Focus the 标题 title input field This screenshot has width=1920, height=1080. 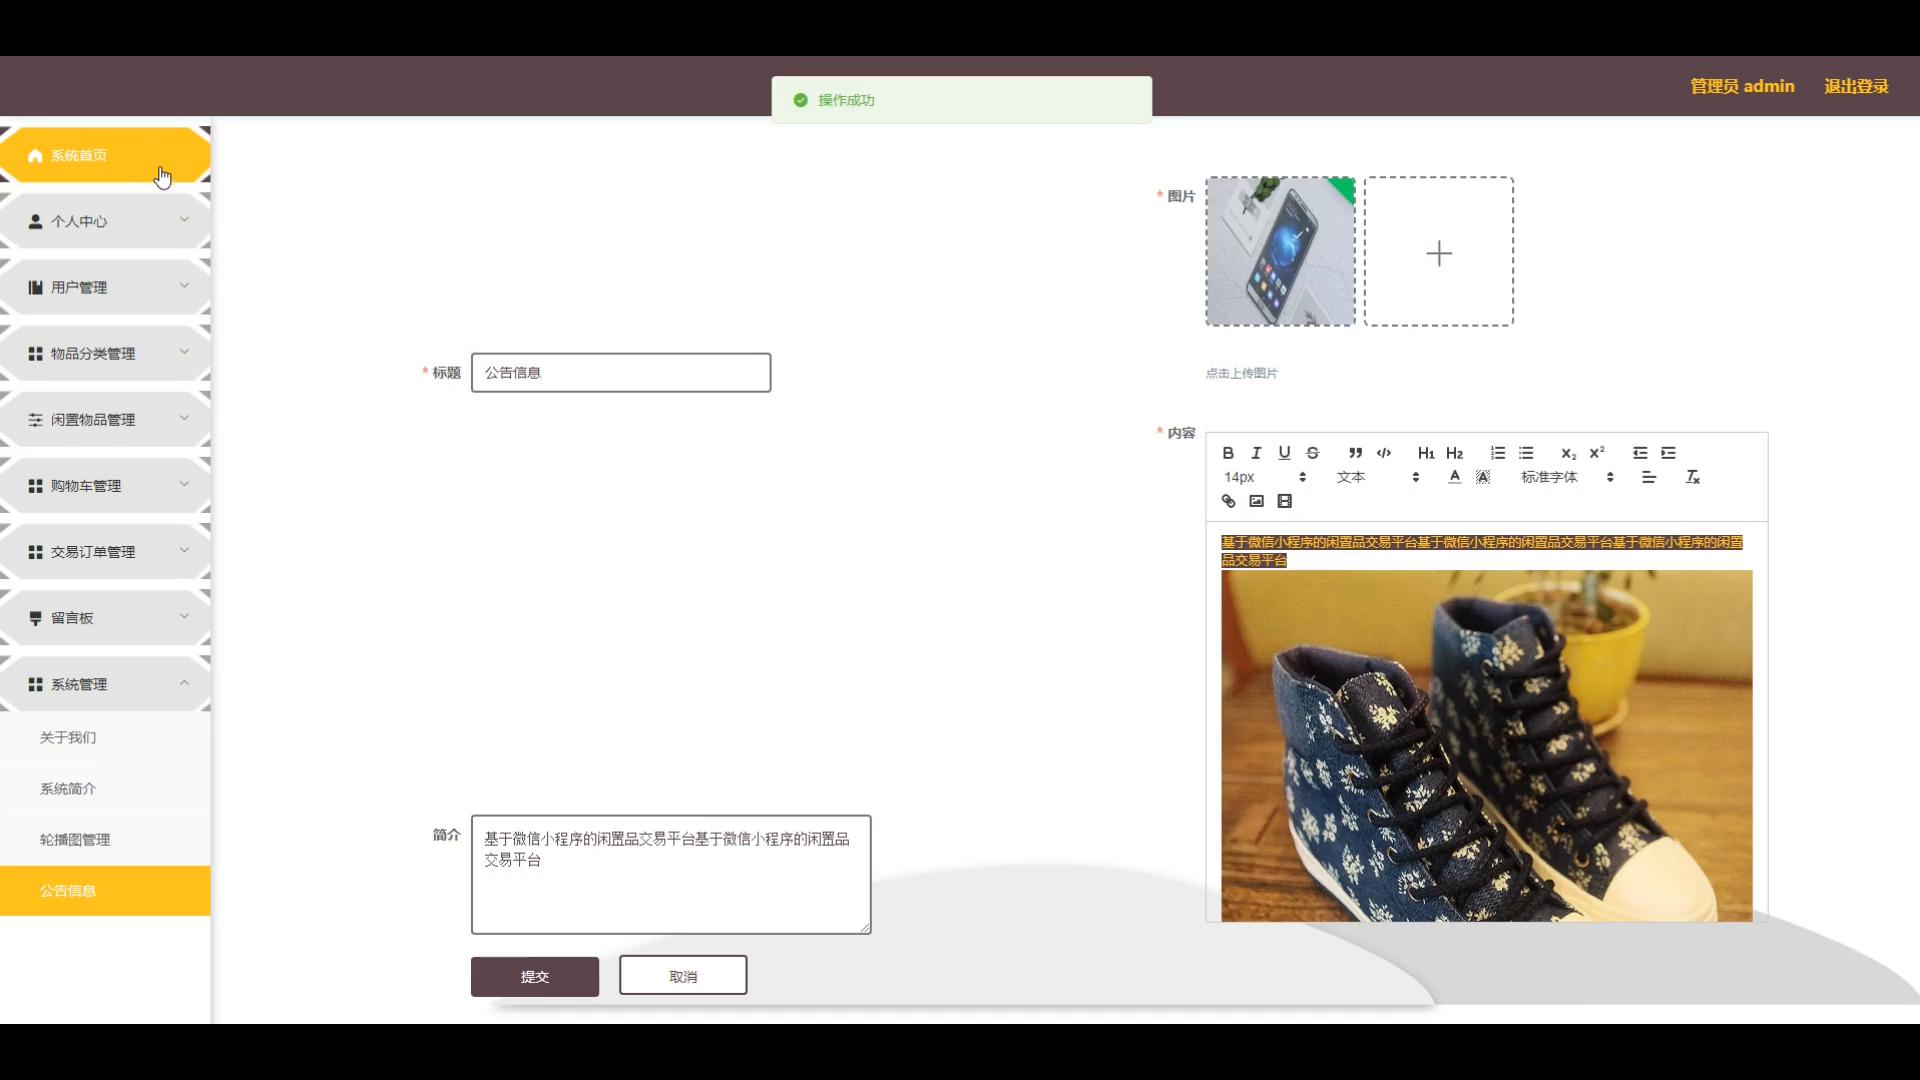[x=621, y=372]
